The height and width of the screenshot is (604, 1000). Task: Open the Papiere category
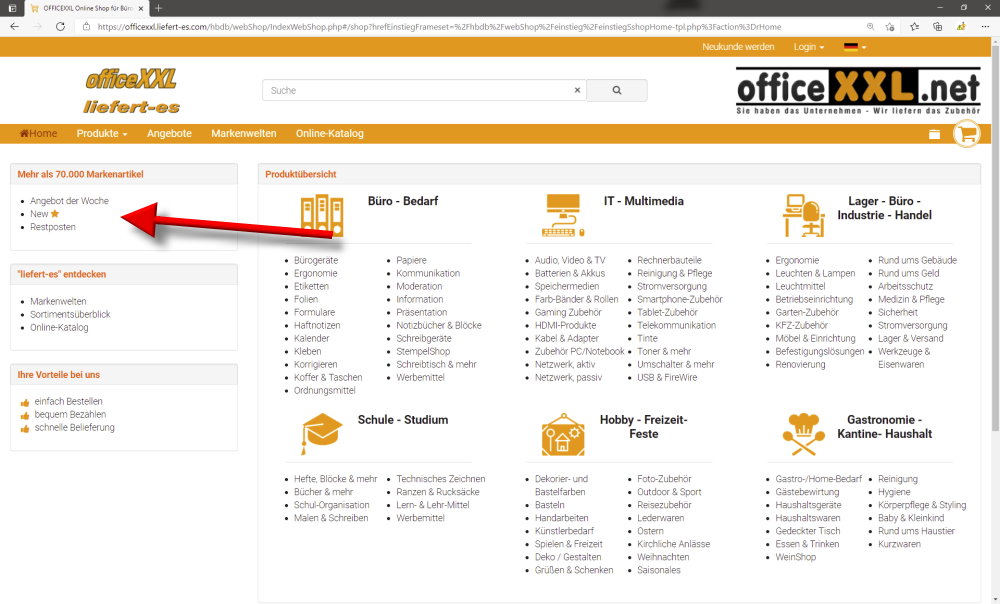pyautogui.click(x=411, y=260)
